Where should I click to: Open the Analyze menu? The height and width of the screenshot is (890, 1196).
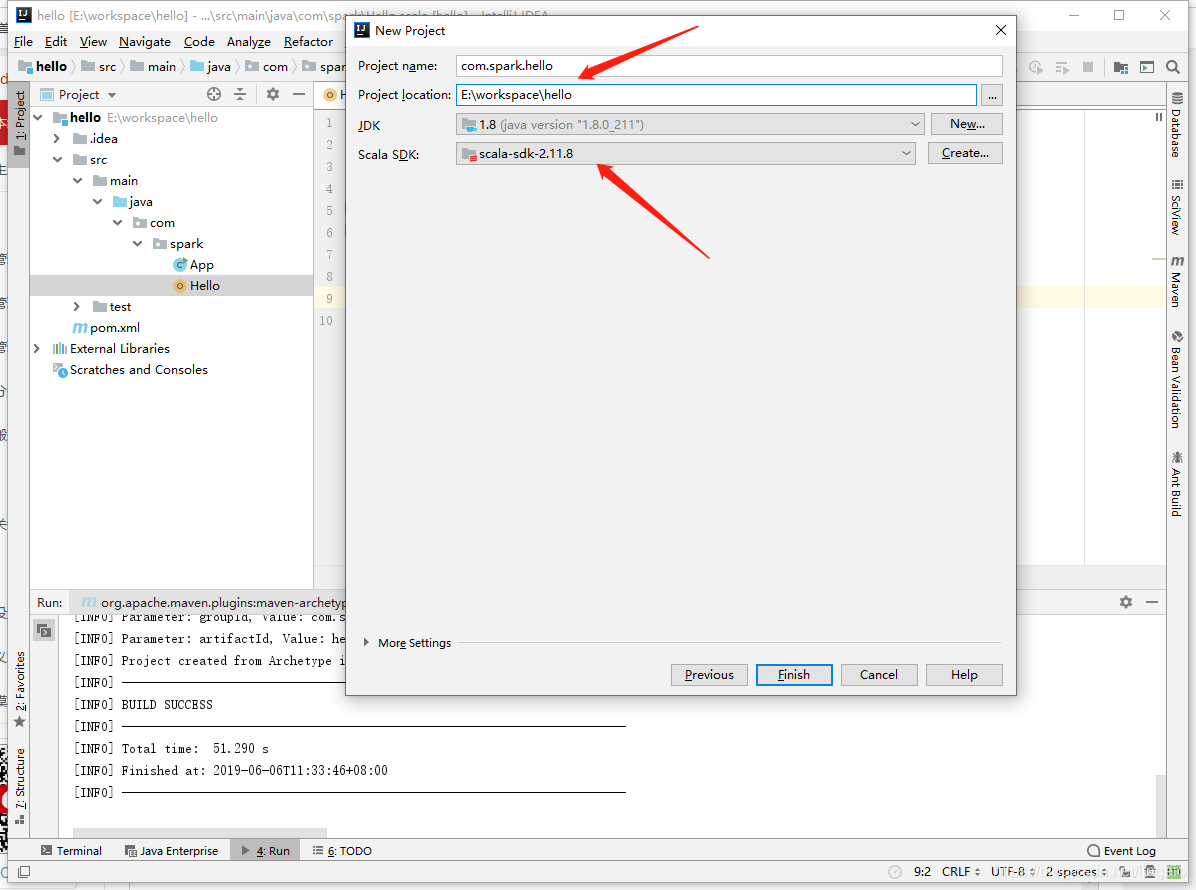(249, 42)
